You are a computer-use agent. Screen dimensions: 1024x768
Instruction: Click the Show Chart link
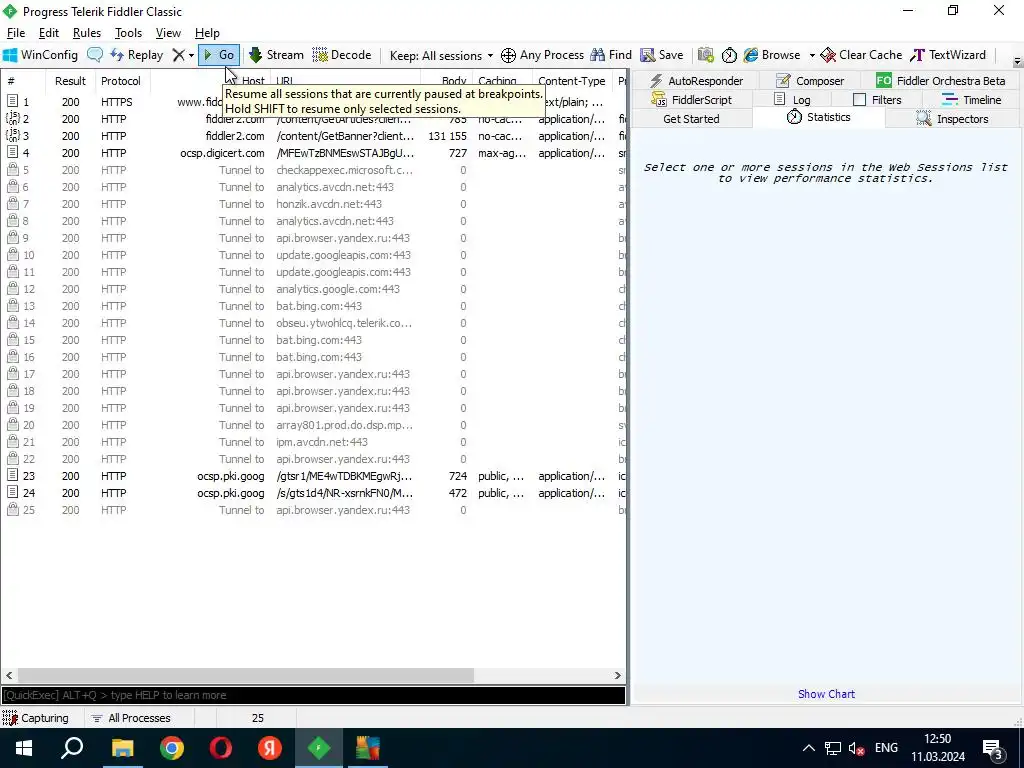(x=826, y=694)
